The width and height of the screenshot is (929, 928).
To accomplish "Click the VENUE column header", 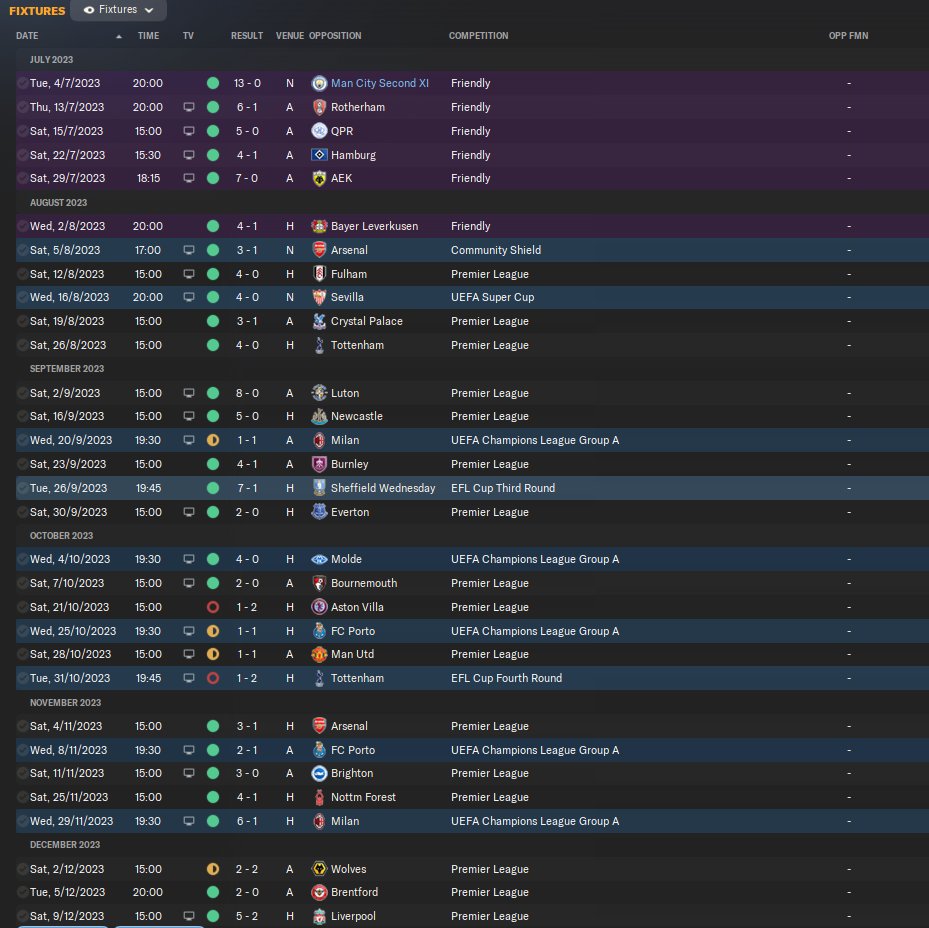I will pos(290,36).
